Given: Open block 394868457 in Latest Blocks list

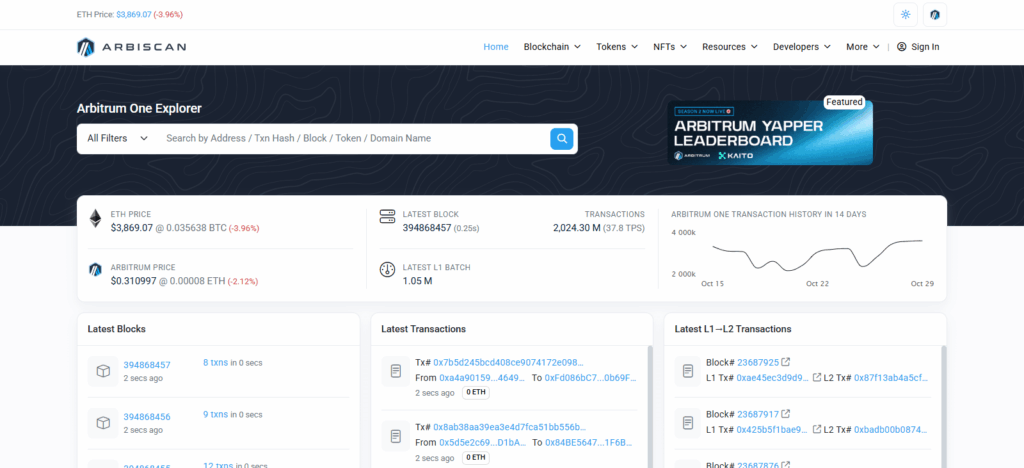Looking at the screenshot, I should click(147, 365).
